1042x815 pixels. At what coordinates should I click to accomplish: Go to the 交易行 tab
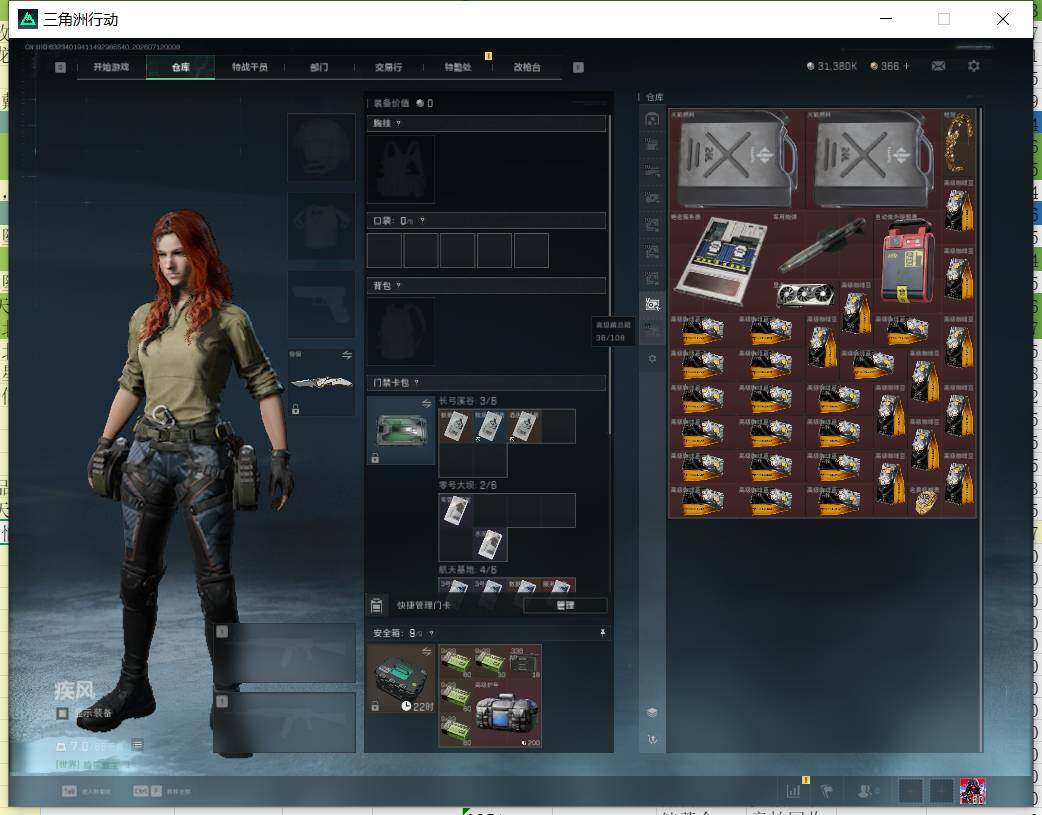point(388,67)
